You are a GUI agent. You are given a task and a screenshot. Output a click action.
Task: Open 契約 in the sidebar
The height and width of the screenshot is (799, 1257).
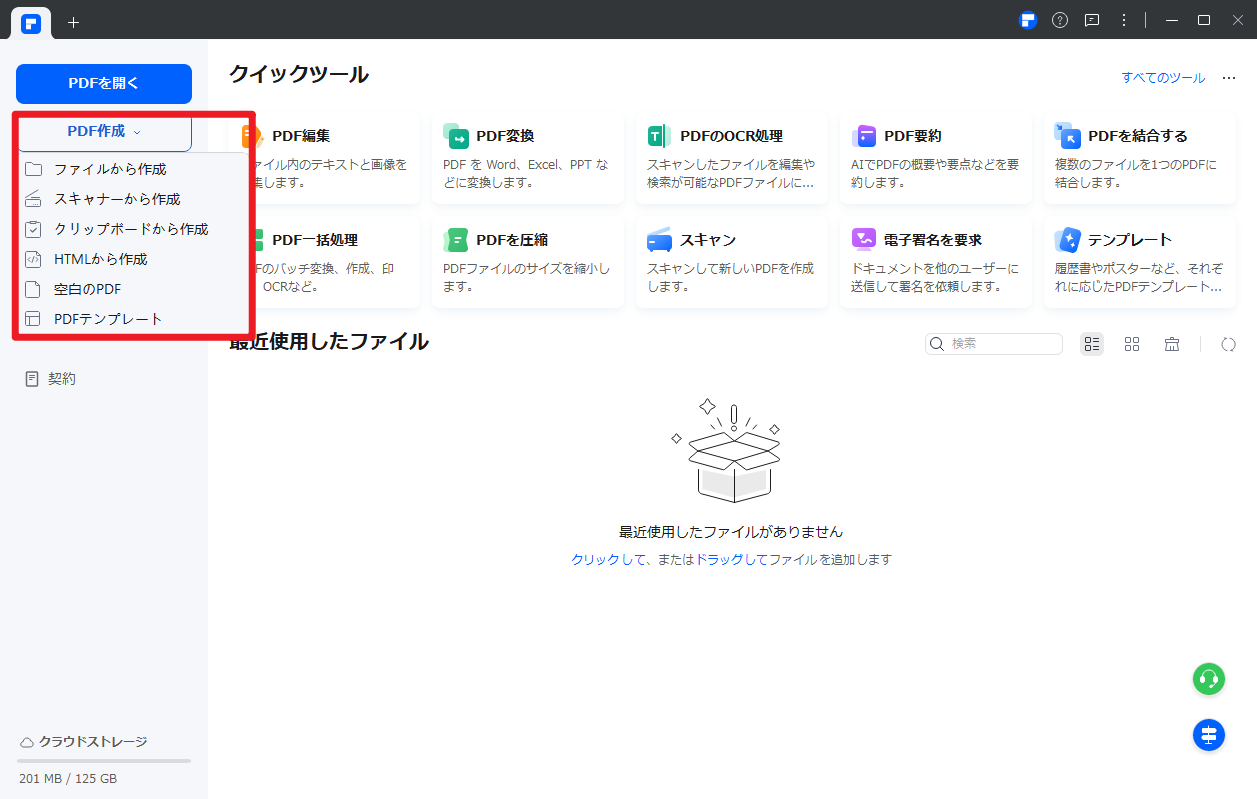click(x=50, y=379)
